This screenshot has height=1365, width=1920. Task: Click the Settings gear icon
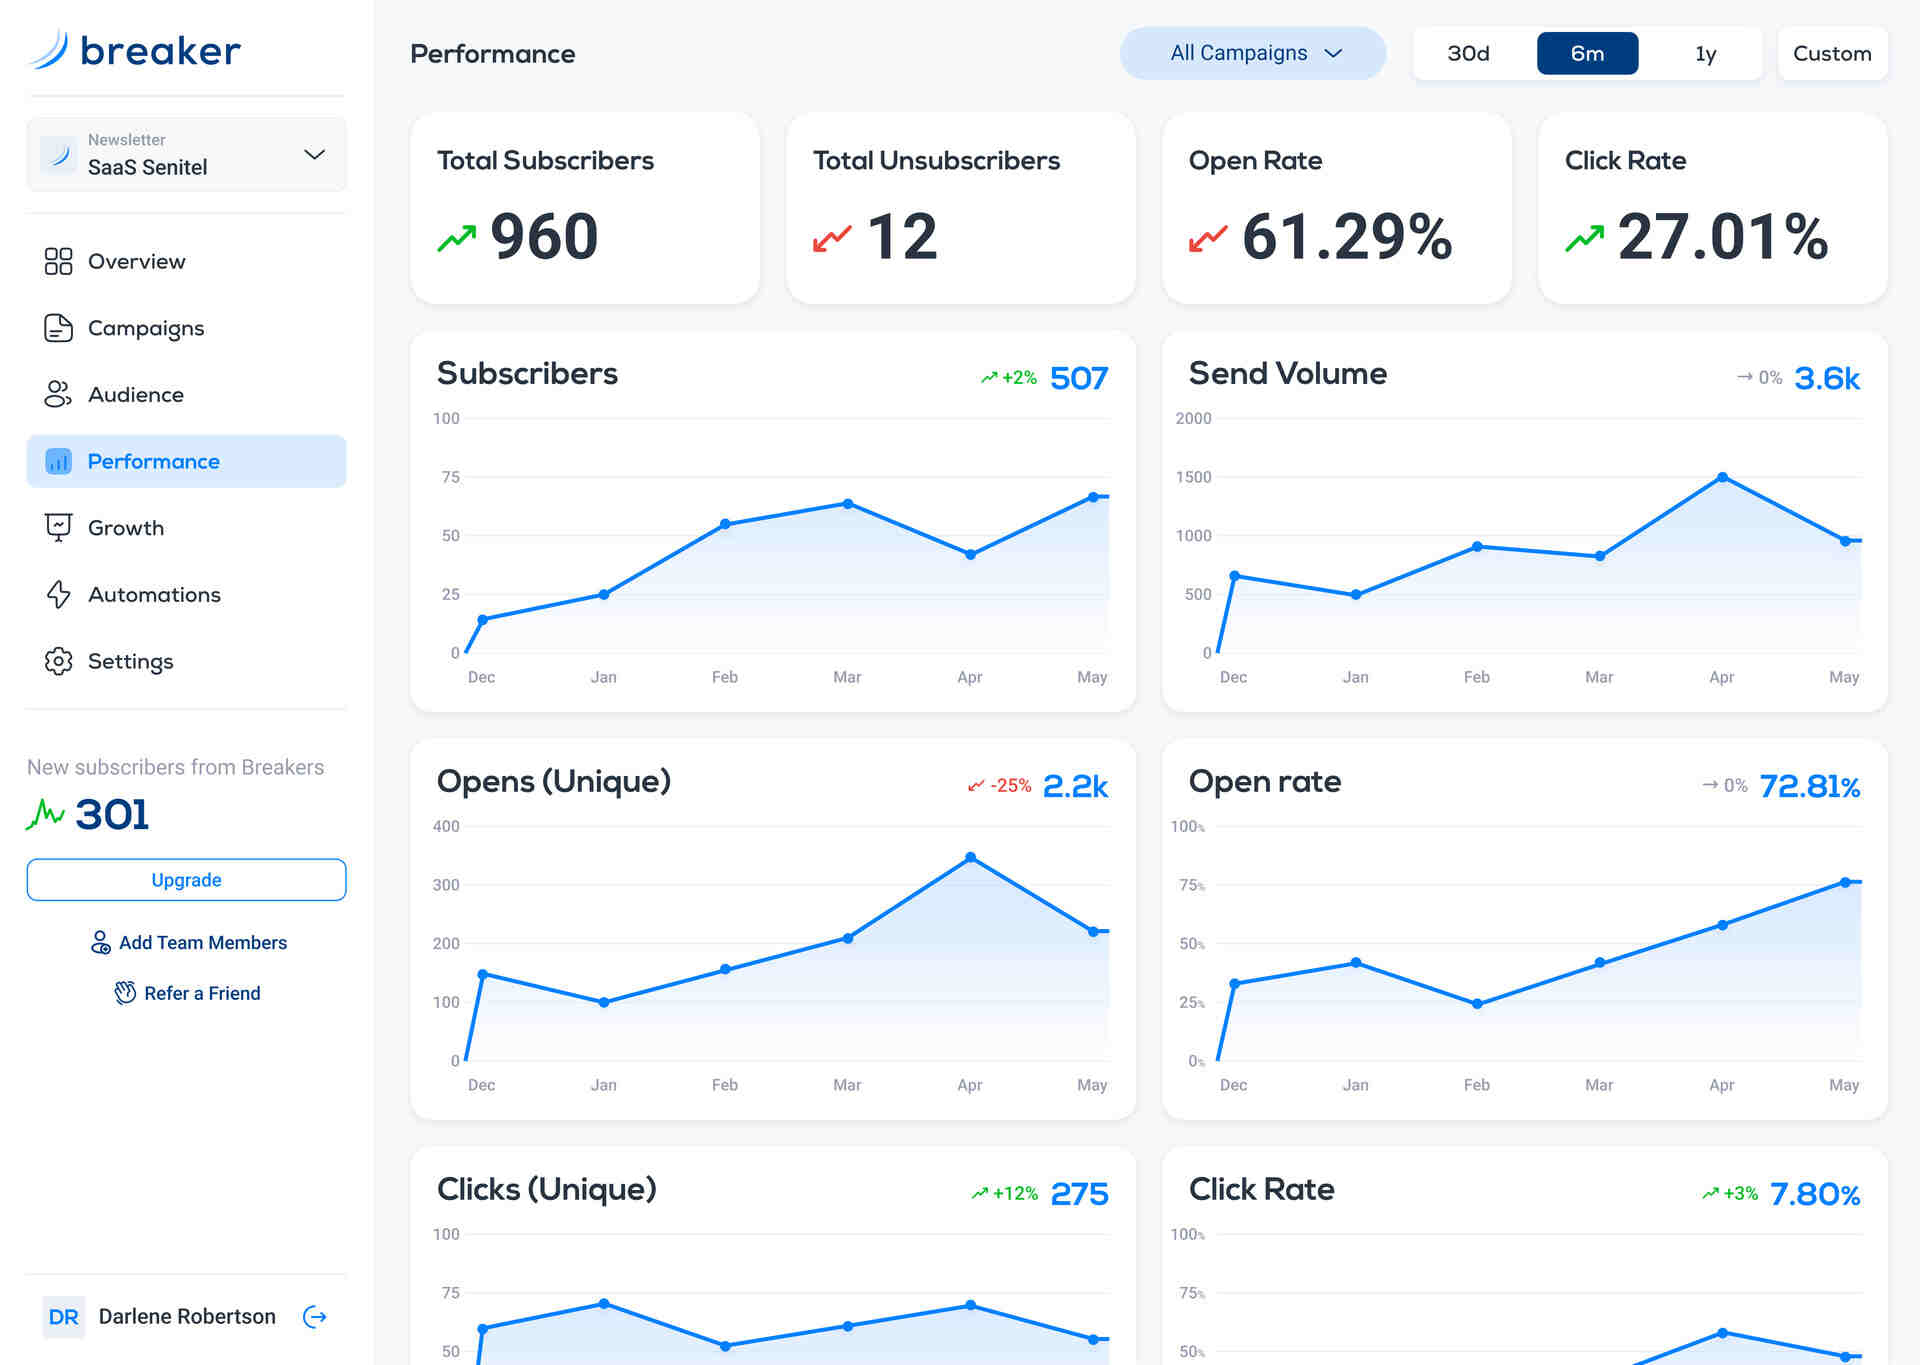(58, 661)
